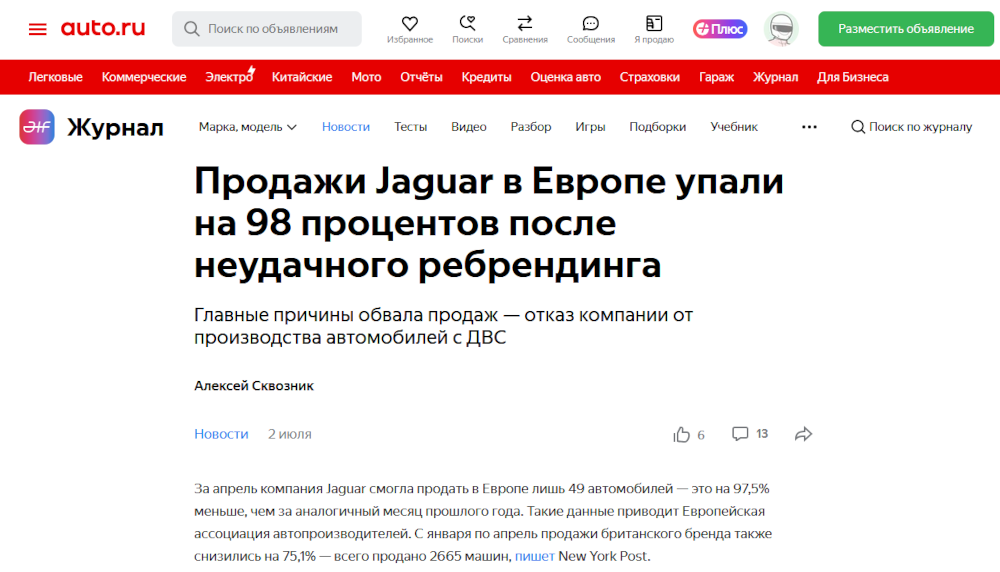Click Разместить объявление button

[x=906, y=29]
